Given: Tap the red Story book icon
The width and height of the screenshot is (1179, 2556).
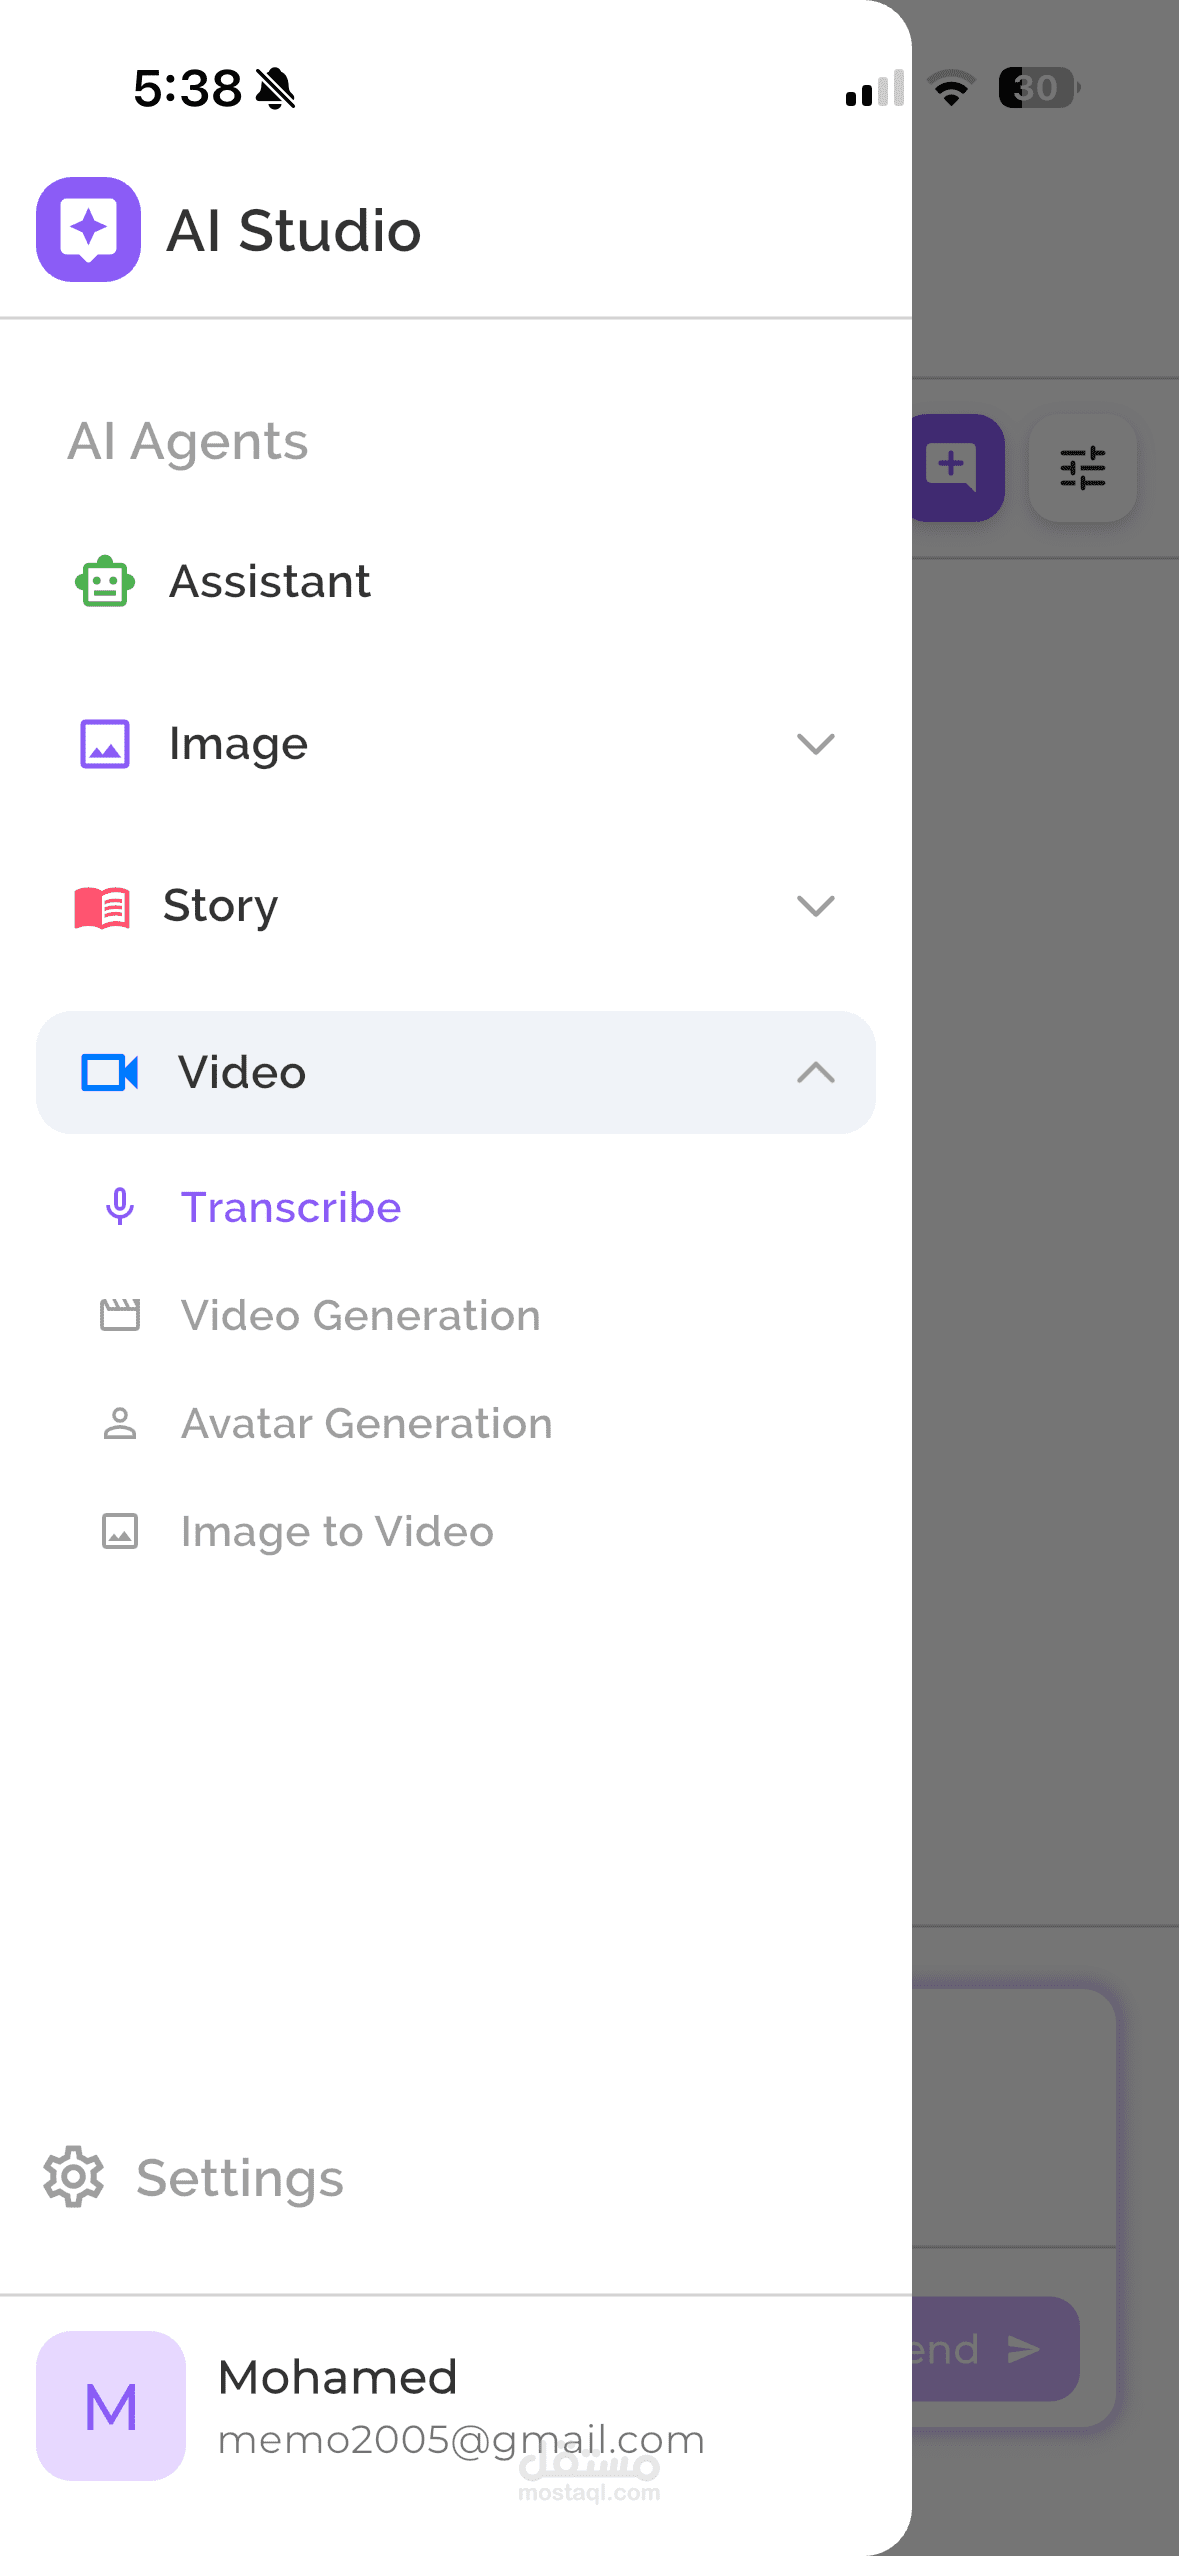Looking at the screenshot, I should click(x=102, y=907).
